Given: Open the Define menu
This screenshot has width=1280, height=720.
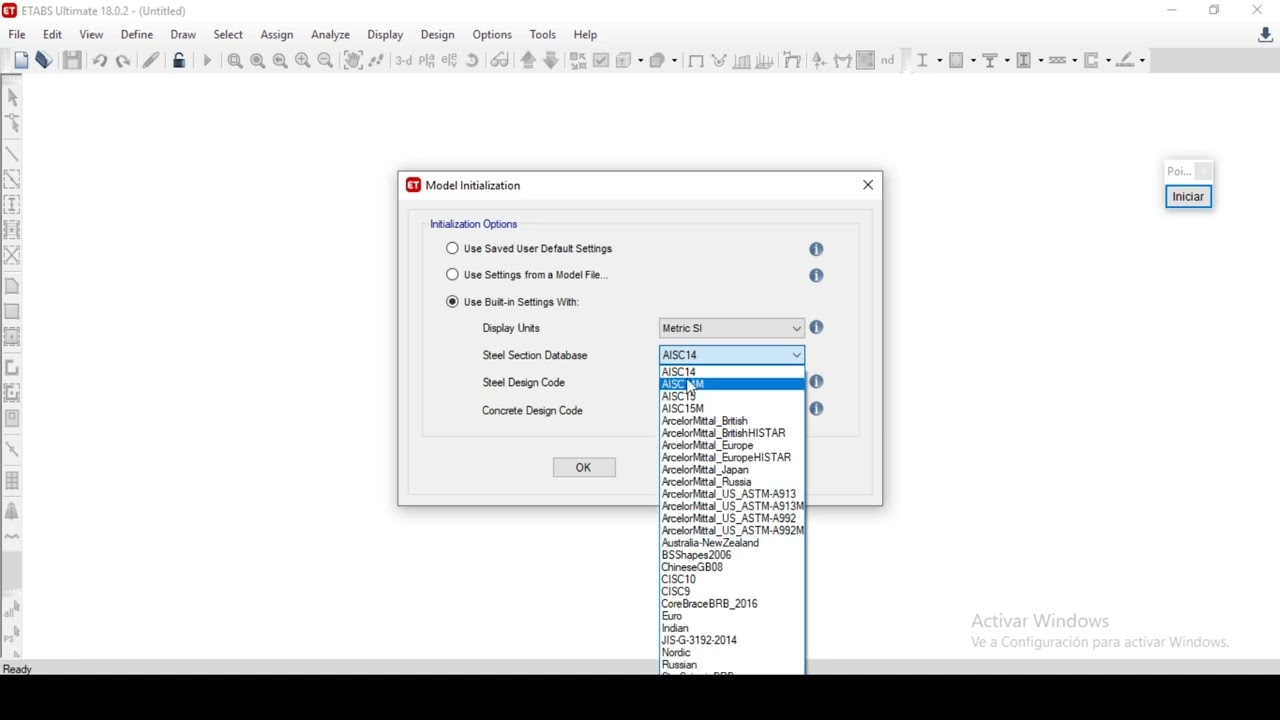Looking at the screenshot, I should coord(137,35).
